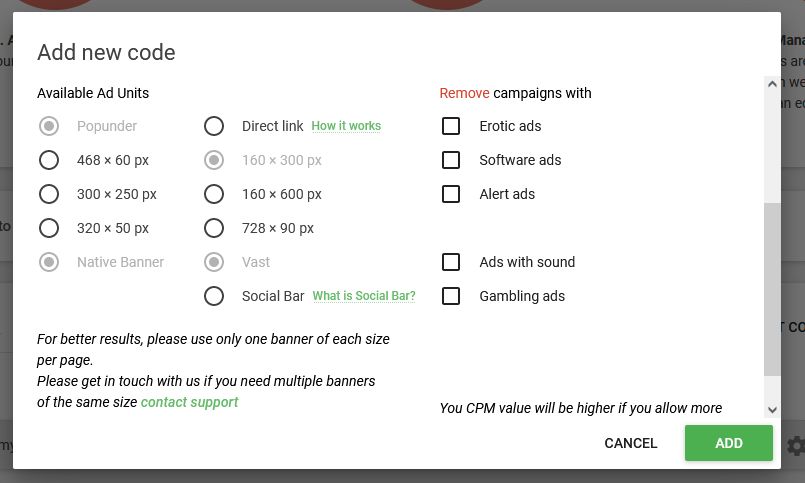This screenshot has width=805, height=483.
Task: Click the scrollbar down arrow
Action: coord(772,409)
